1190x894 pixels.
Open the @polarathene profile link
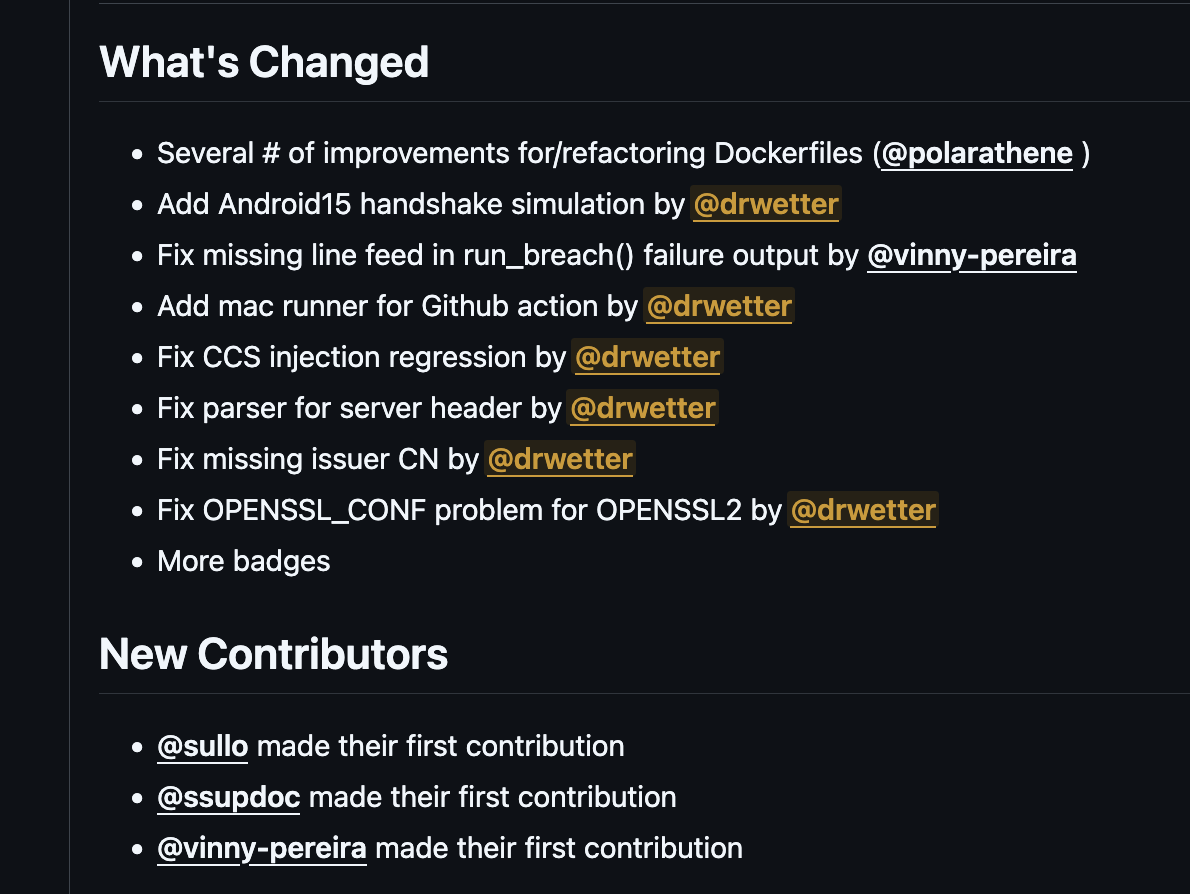[977, 154]
